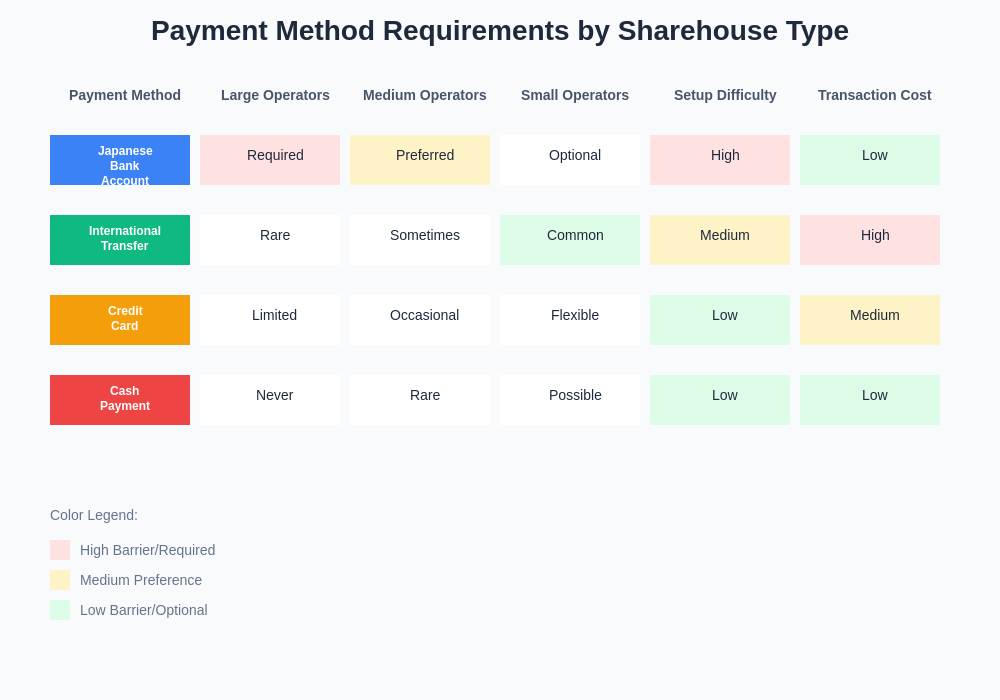Select the Never cell for Cash Payment
Screen dimensions: 1000x700
point(270,399)
